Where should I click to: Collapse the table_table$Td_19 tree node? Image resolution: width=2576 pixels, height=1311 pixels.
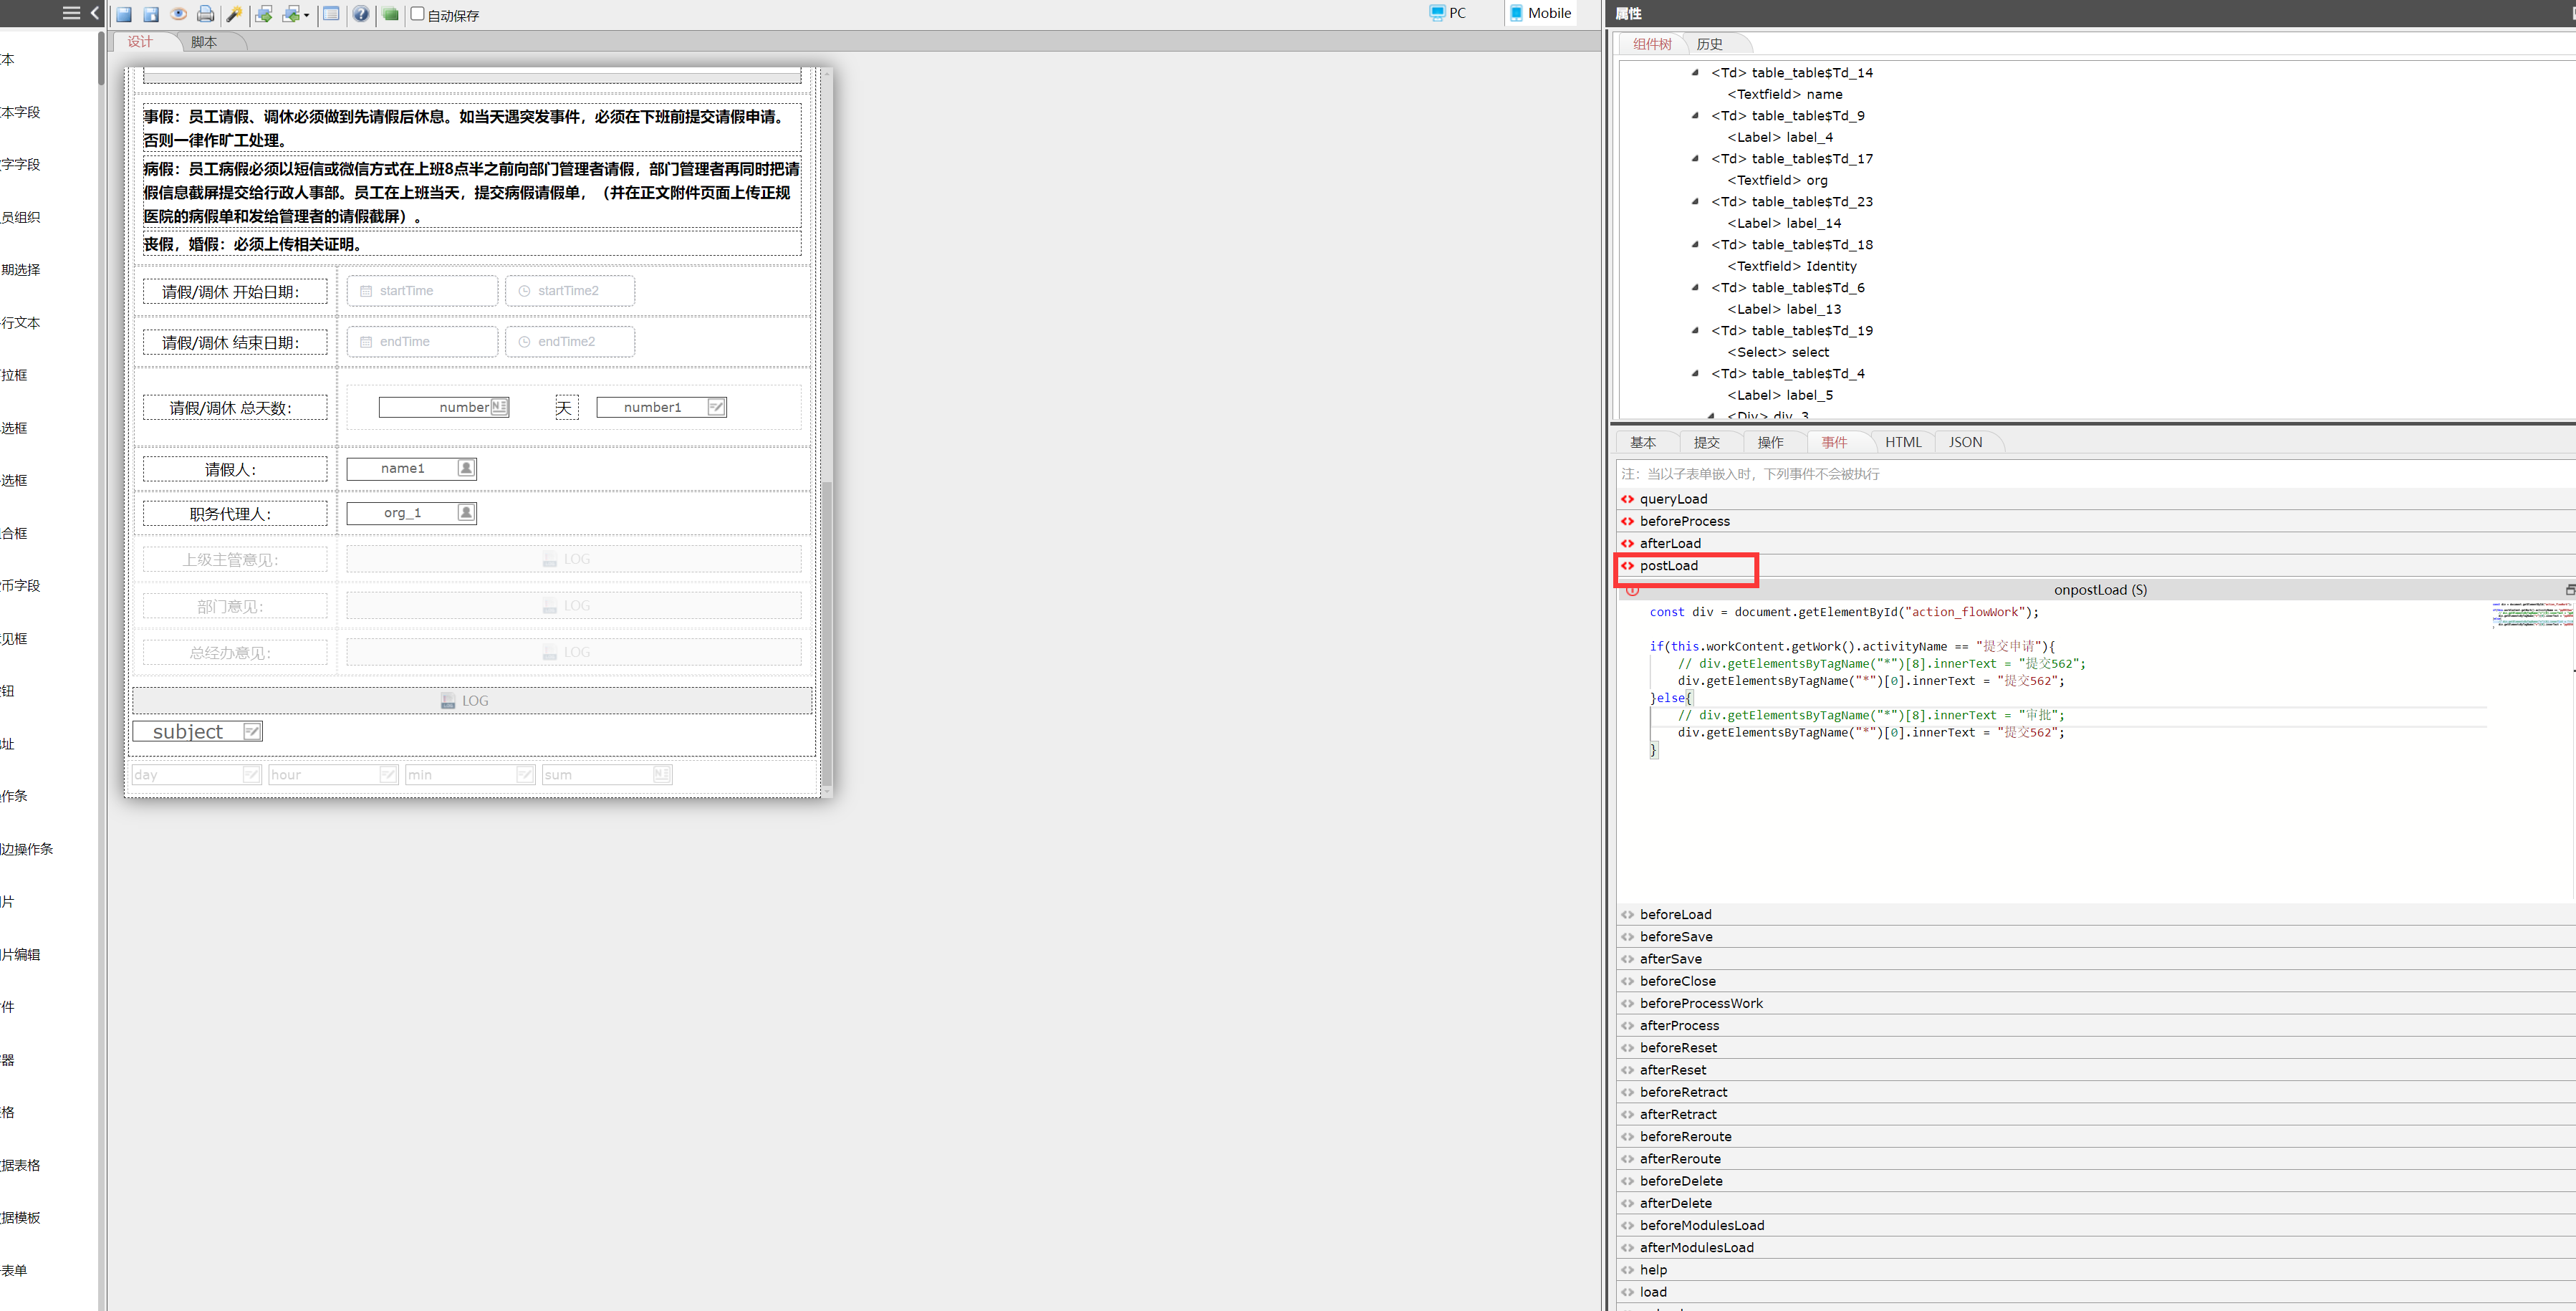point(1695,330)
